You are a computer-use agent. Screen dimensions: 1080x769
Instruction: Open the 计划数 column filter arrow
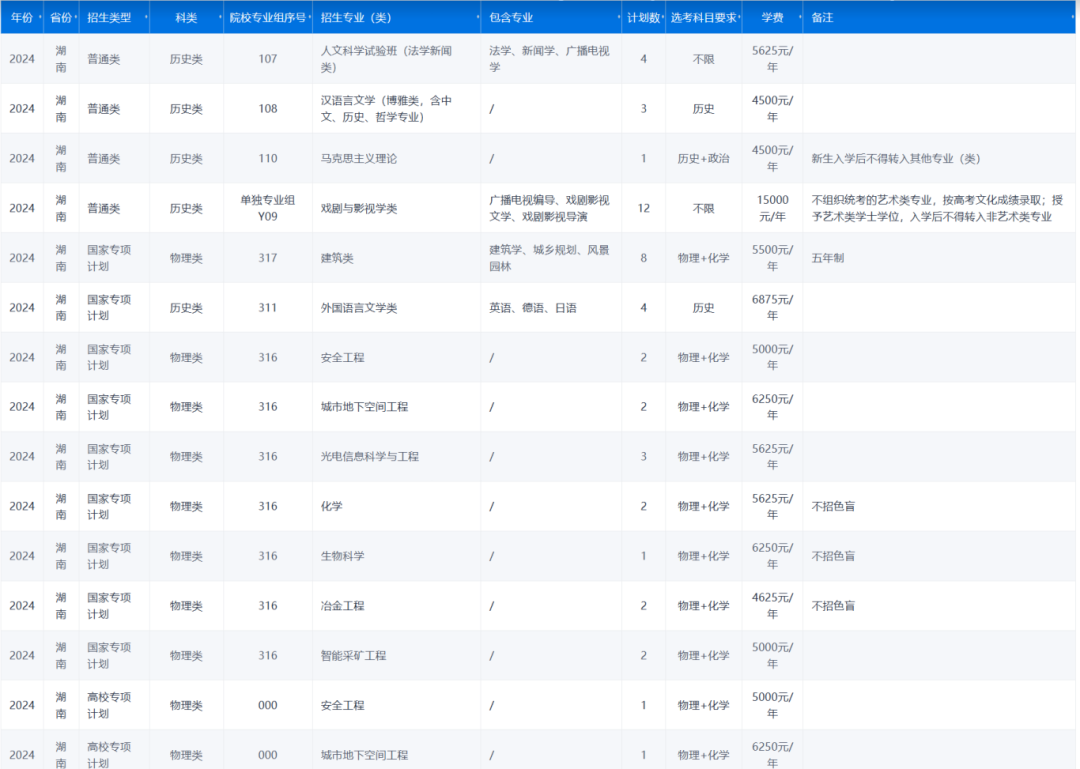point(663,17)
